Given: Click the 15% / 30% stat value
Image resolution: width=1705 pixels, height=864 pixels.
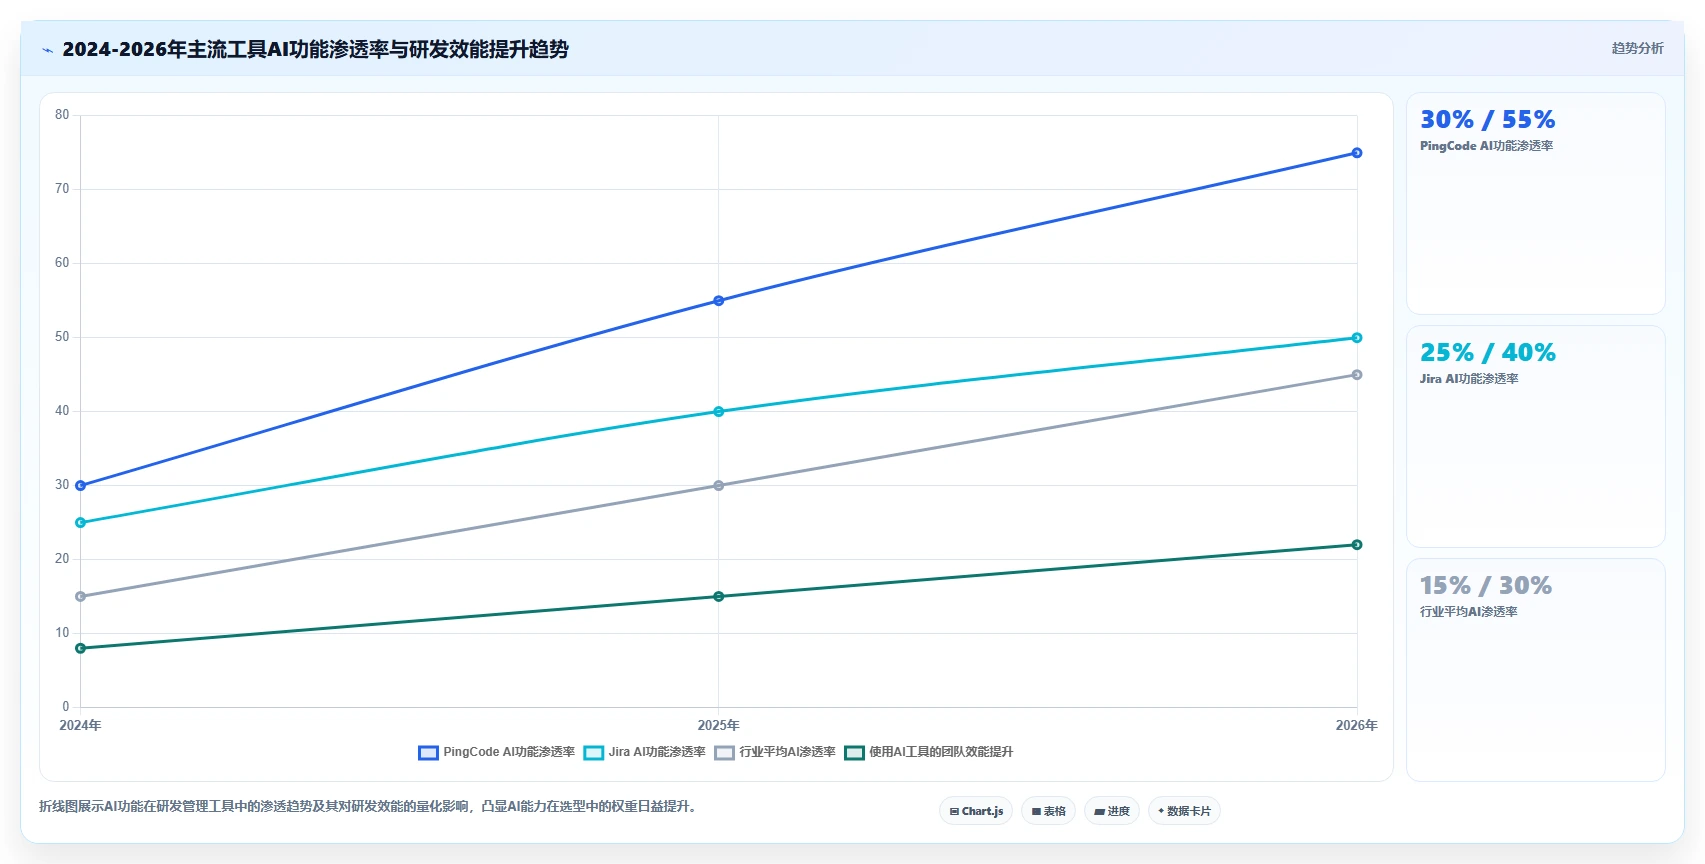Looking at the screenshot, I should (1486, 586).
